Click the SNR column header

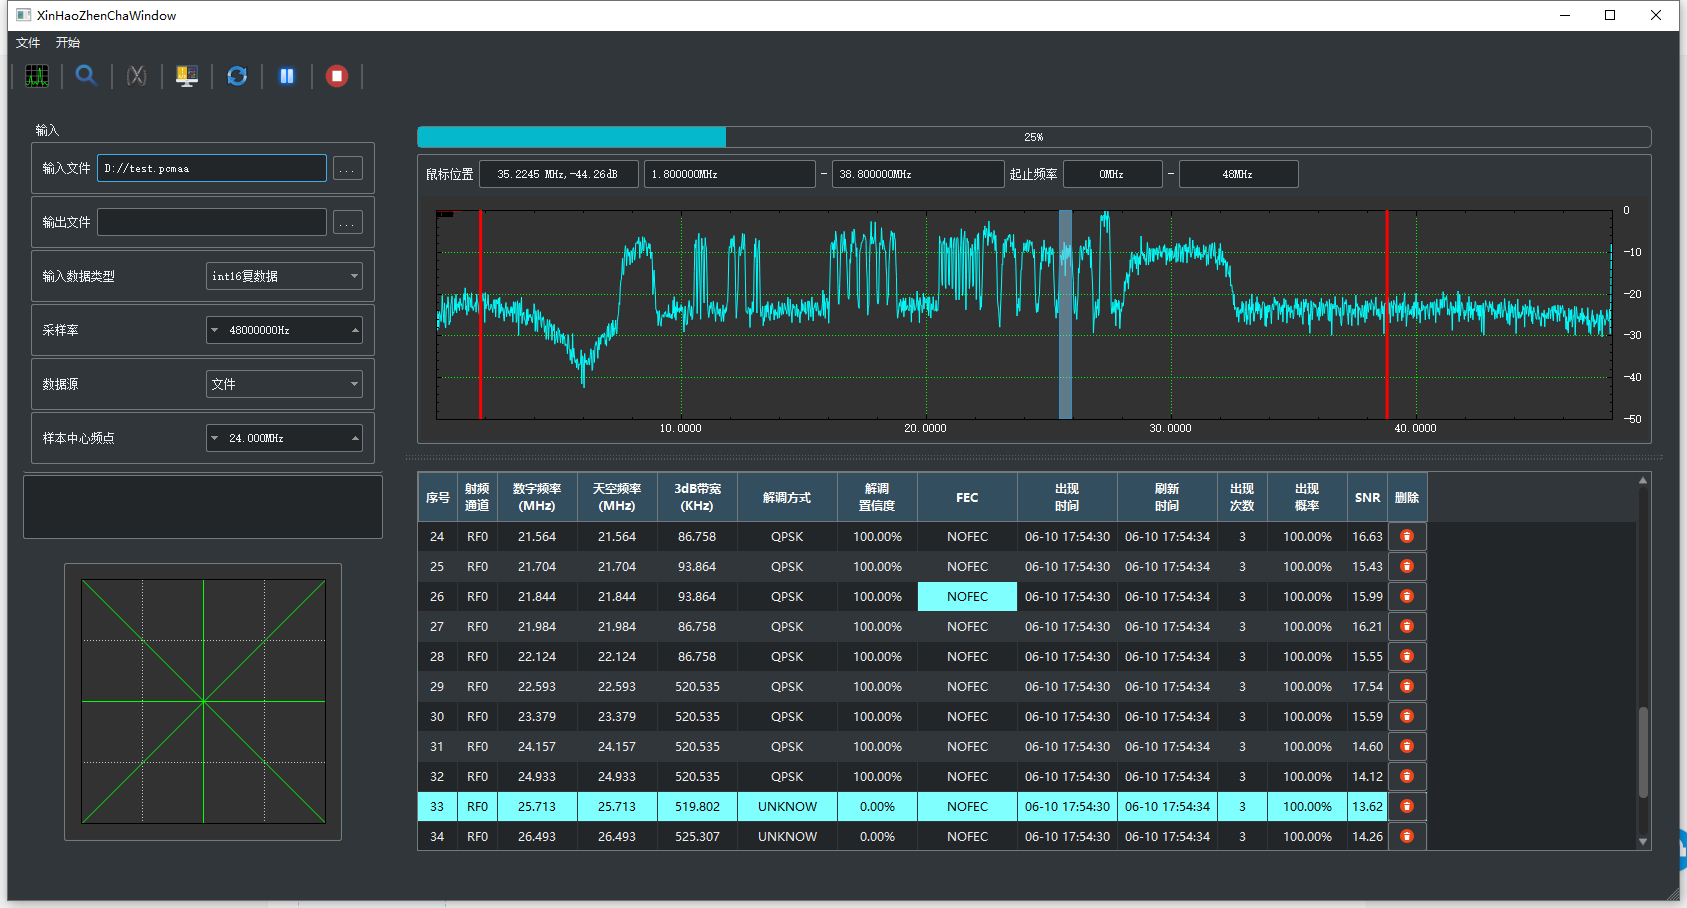1367,497
